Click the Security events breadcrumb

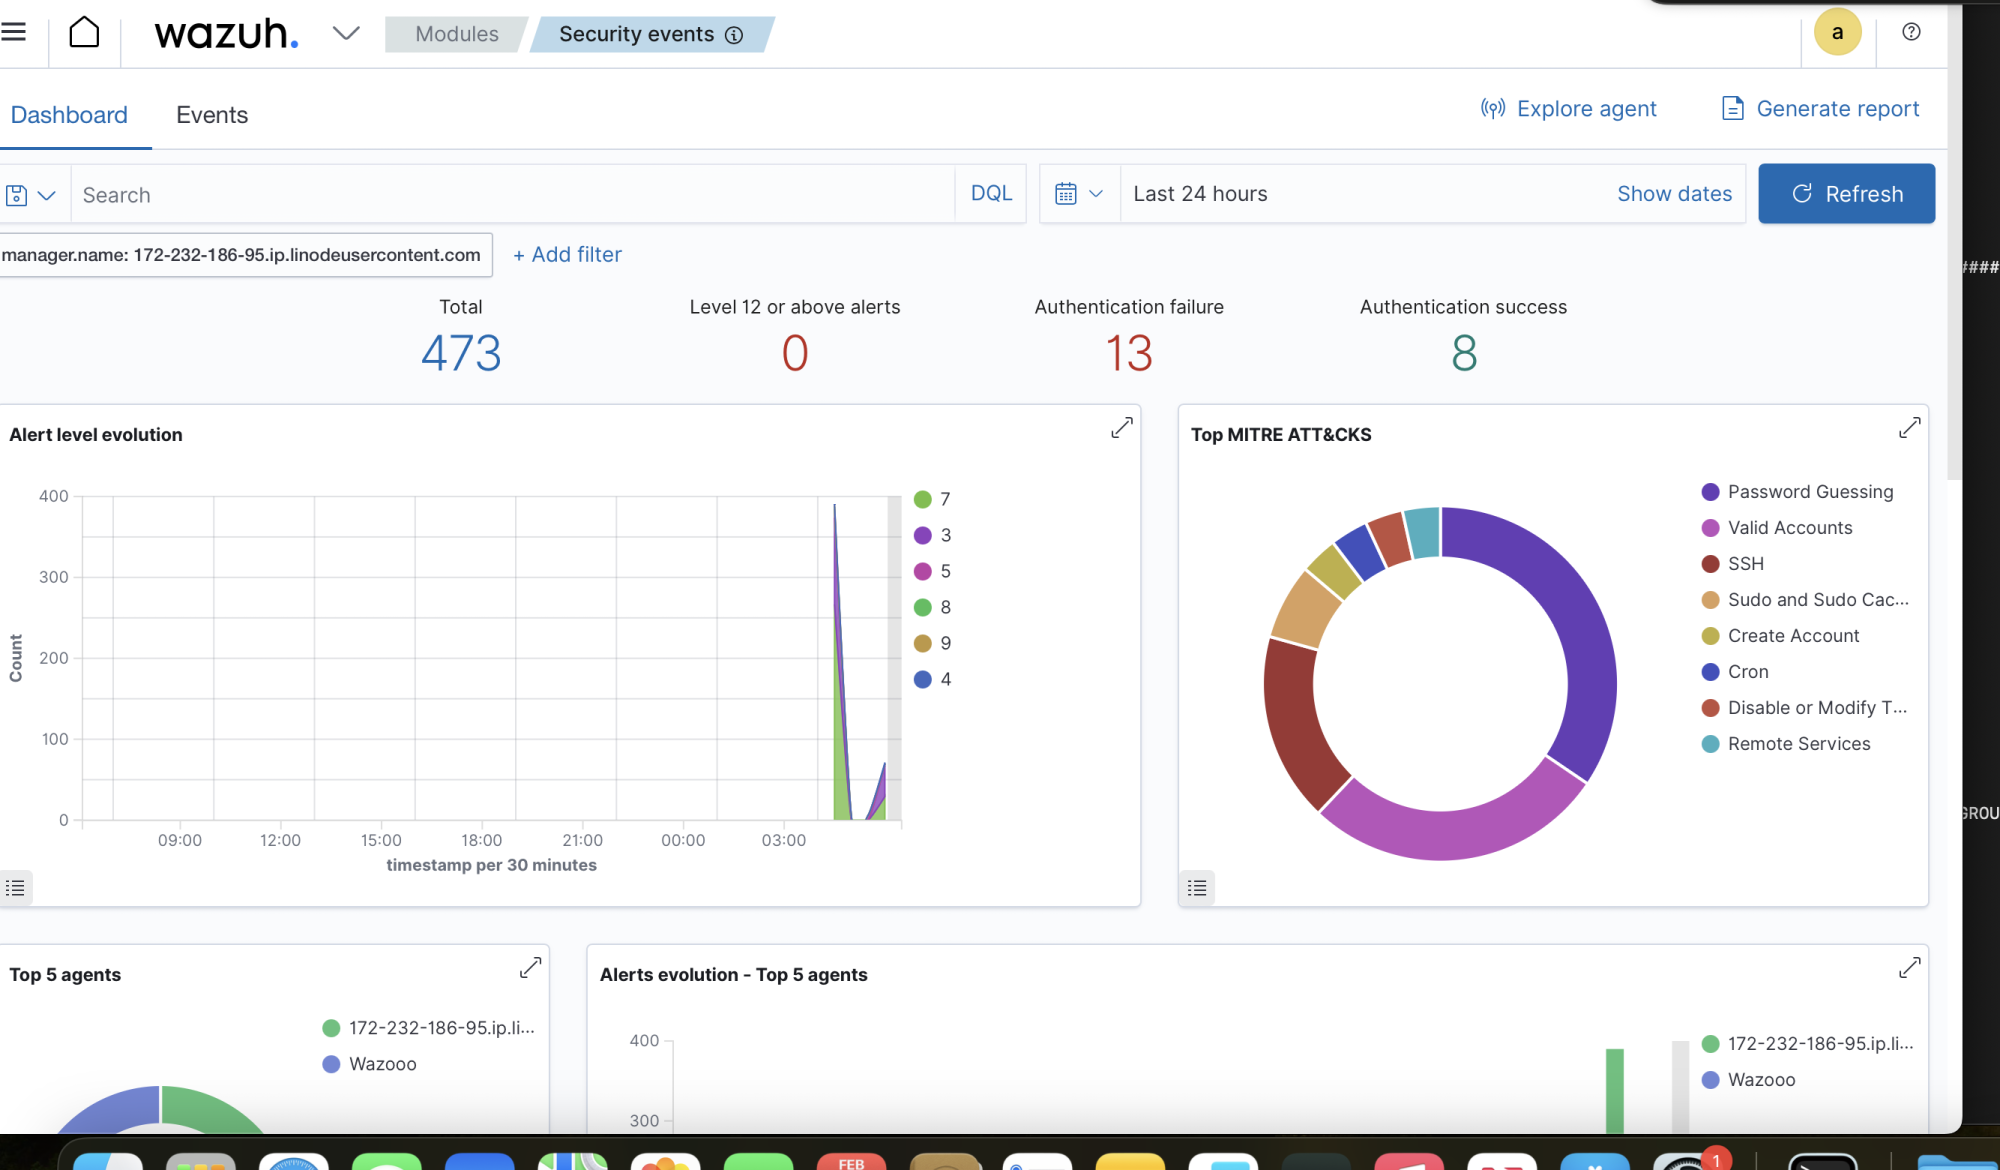651,34
